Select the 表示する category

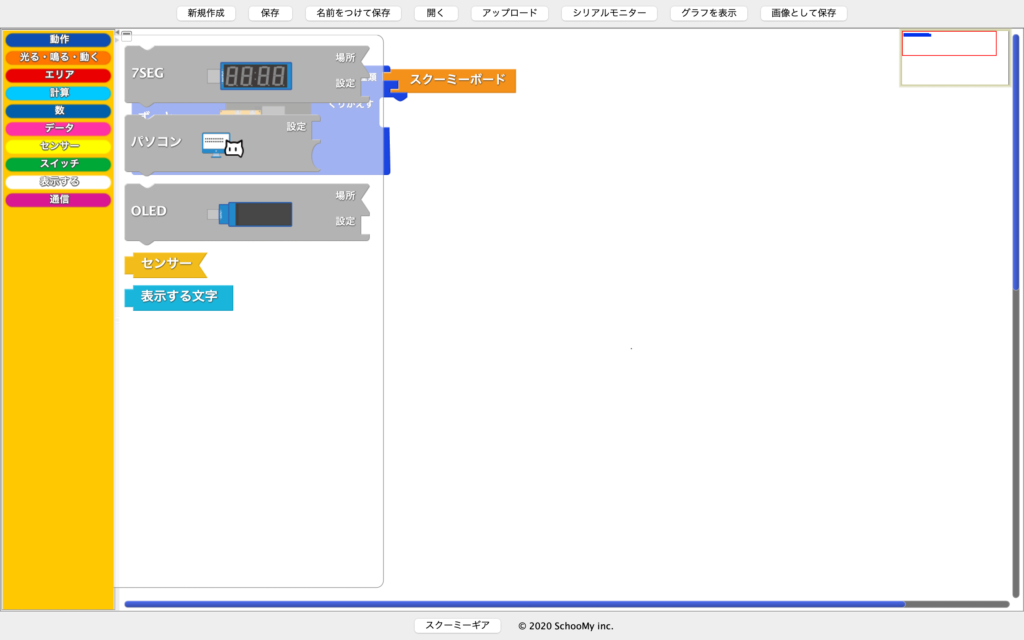click(x=58, y=182)
